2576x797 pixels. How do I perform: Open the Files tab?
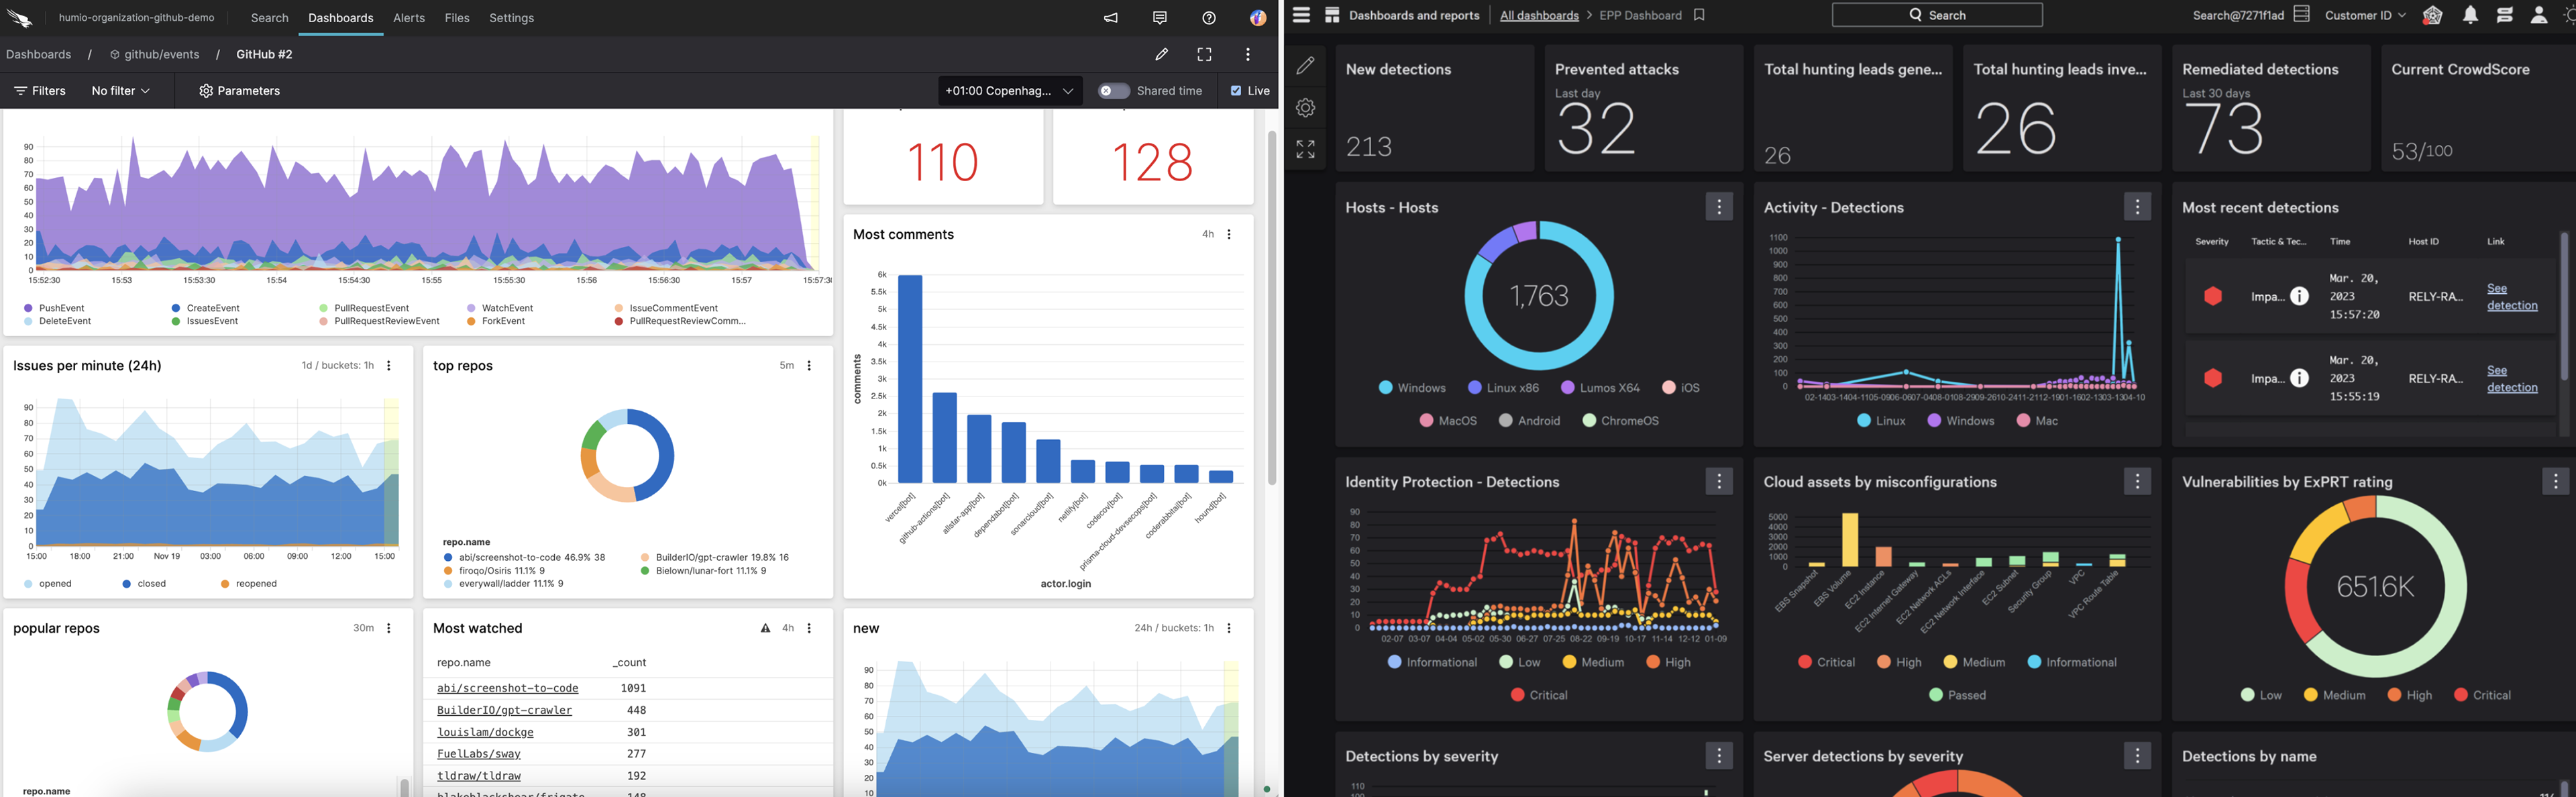pos(457,18)
